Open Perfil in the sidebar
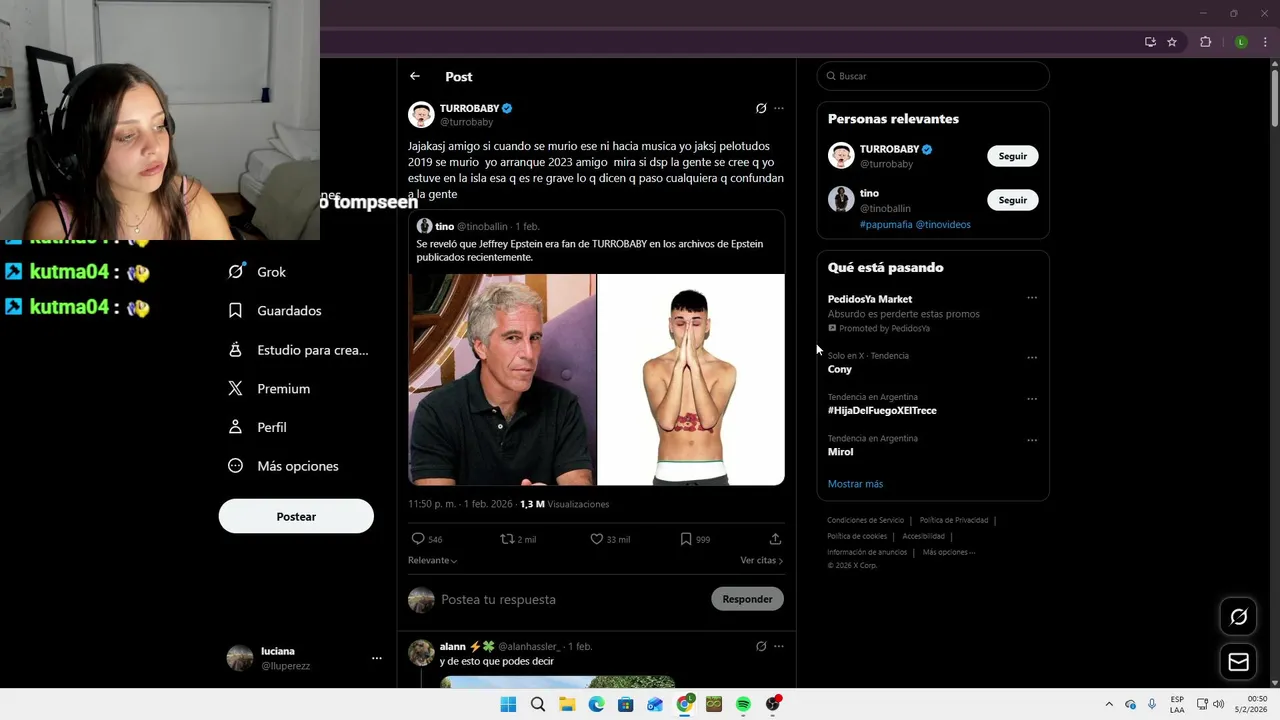This screenshot has height=720, width=1280. point(257,427)
